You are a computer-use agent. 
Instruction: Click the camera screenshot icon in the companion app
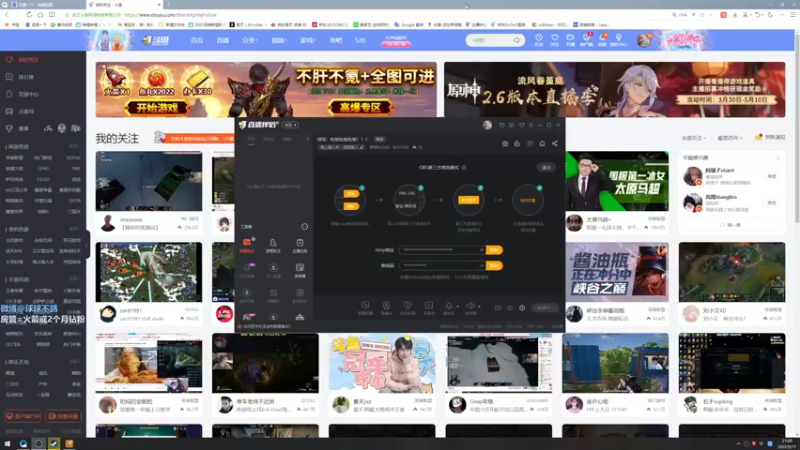(505, 144)
